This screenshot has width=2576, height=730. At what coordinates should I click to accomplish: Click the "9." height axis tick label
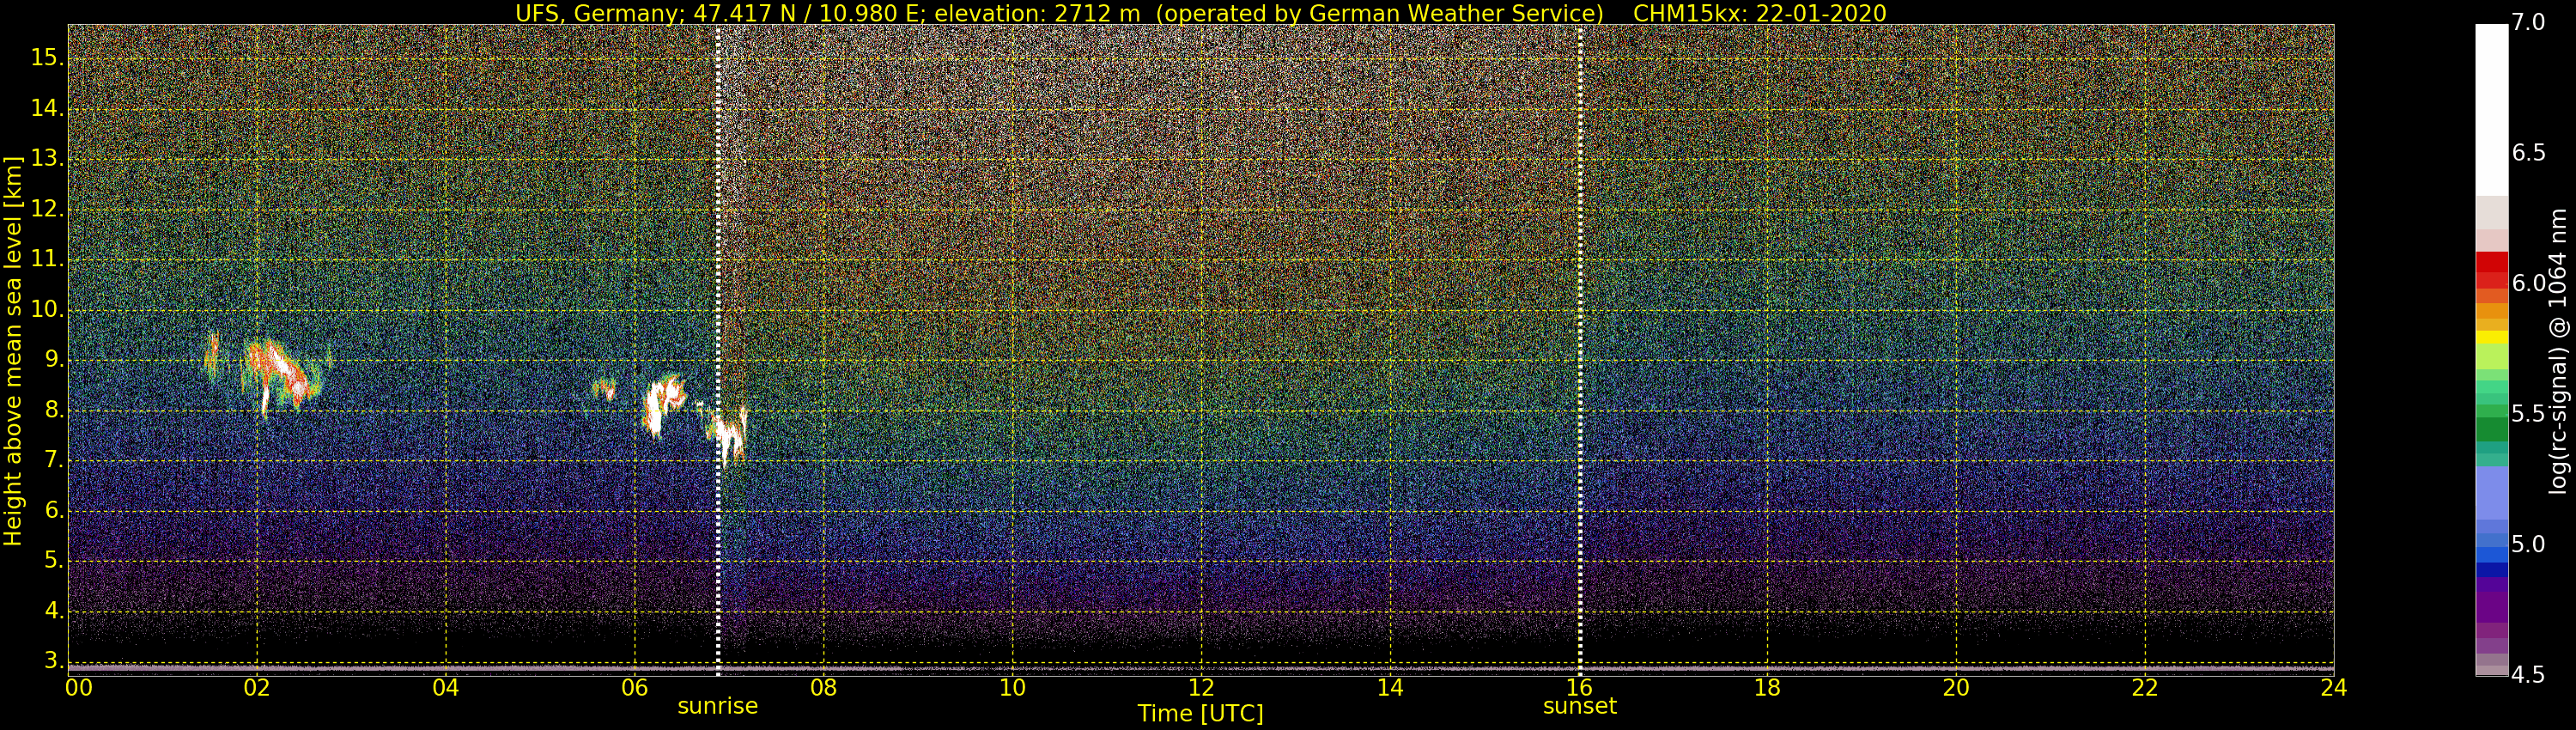pyautogui.click(x=54, y=360)
